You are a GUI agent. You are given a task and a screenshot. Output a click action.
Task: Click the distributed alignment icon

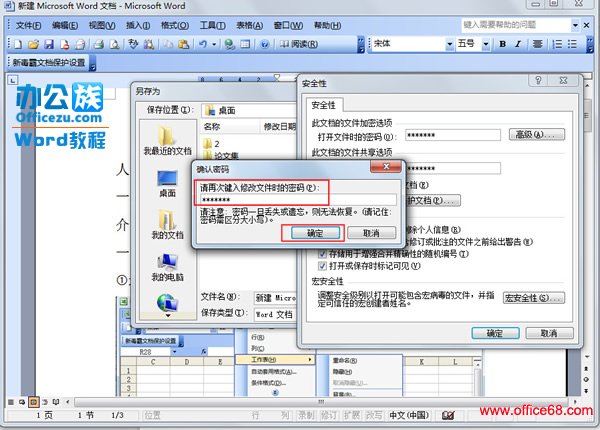(x=538, y=44)
